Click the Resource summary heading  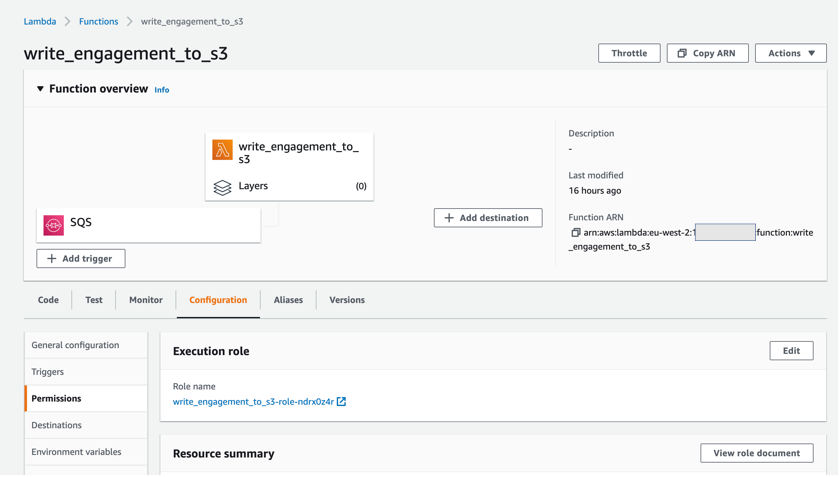[224, 453]
